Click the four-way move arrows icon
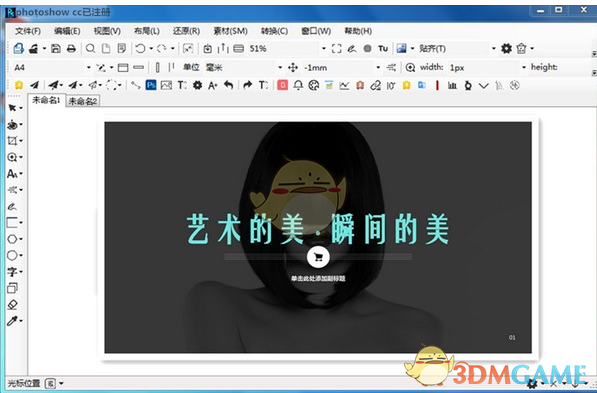Screen dimensions: 597x393 (x=293, y=67)
